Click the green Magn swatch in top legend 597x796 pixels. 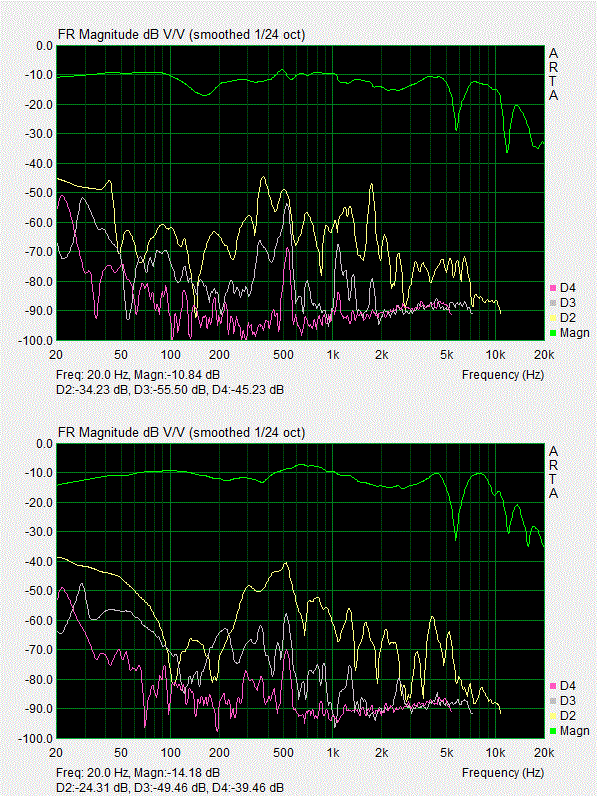pyautogui.click(x=553, y=333)
